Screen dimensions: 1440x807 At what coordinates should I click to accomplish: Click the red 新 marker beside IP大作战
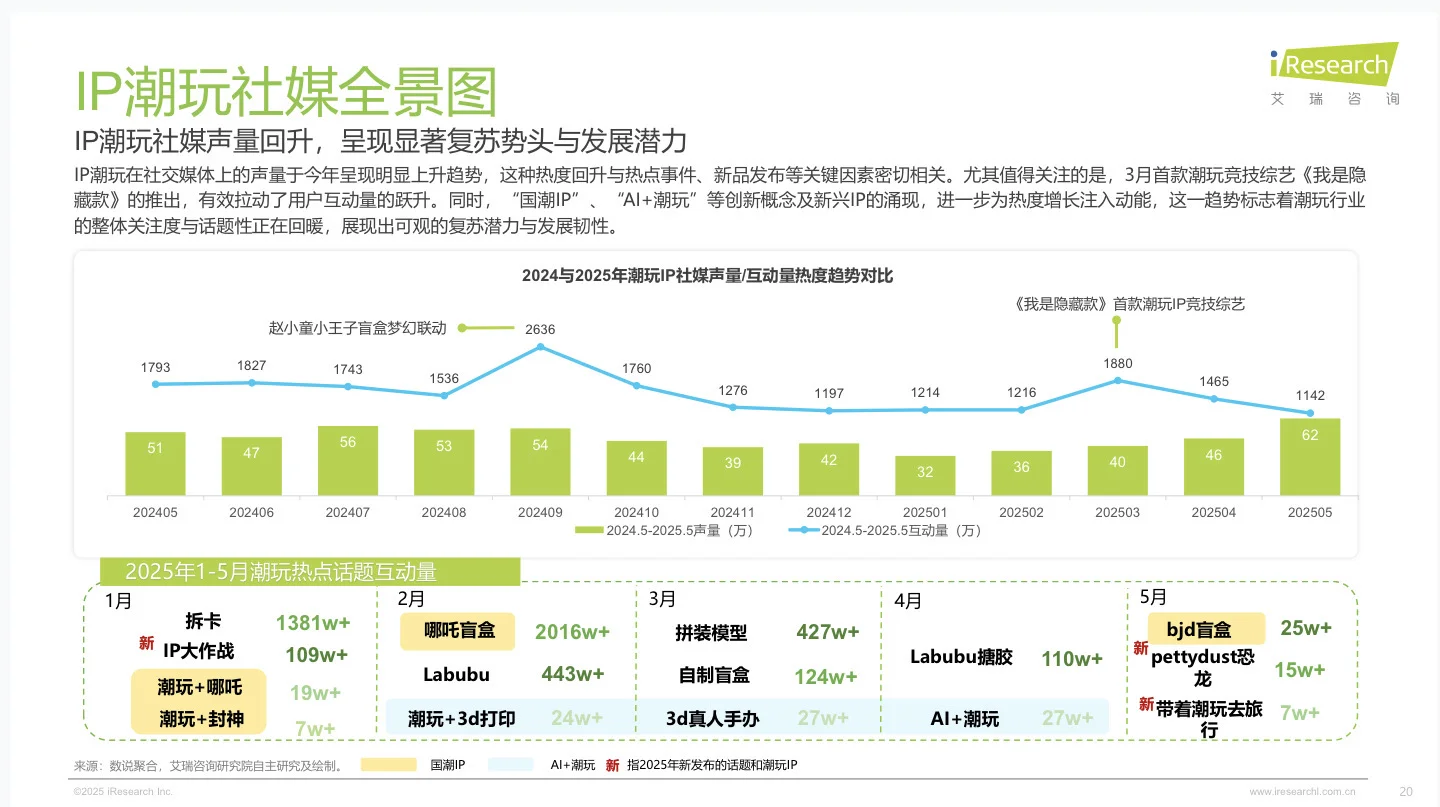(146, 644)
